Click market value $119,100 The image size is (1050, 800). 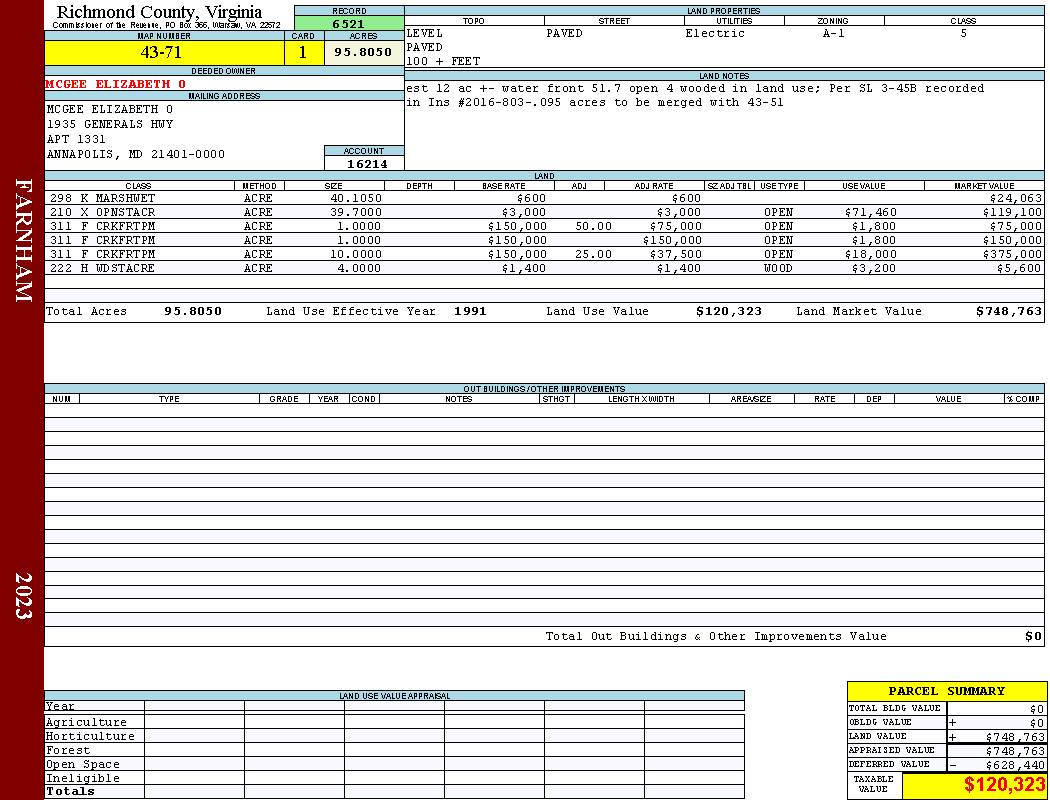pyautogui.click(x=1012, y=212)
